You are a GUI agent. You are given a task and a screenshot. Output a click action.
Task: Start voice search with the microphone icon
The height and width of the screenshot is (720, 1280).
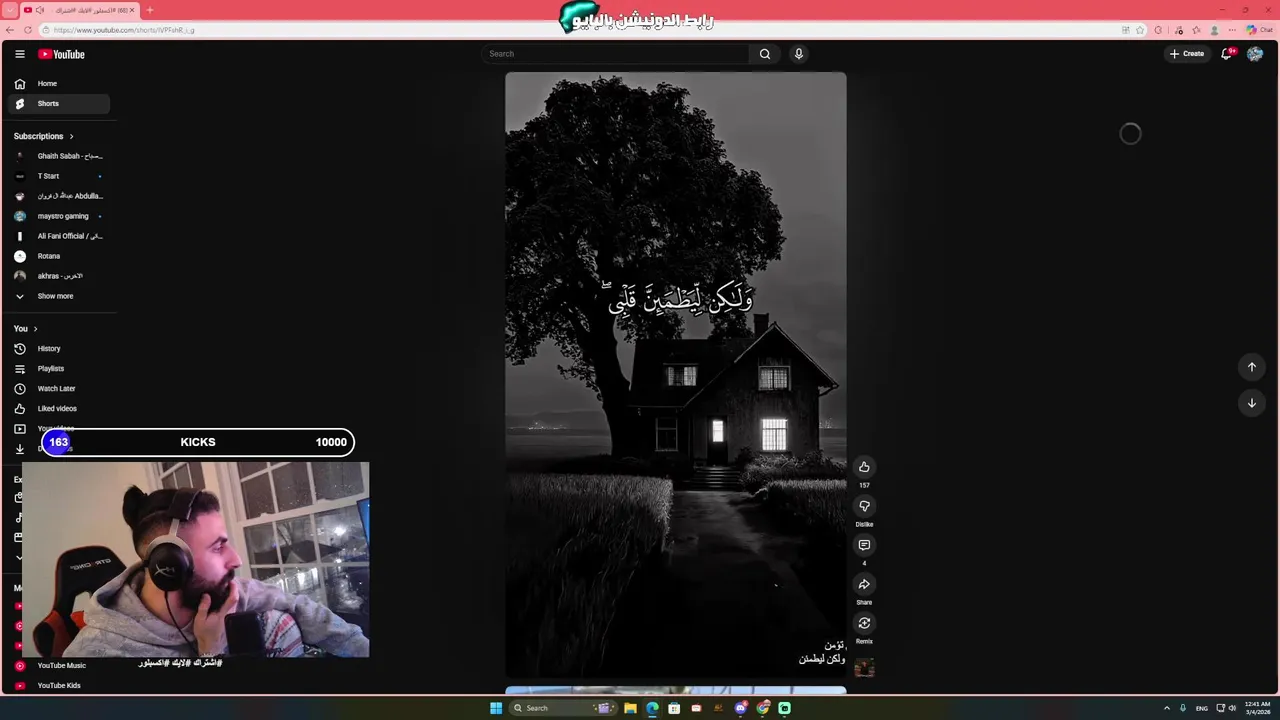coord(799,54)
